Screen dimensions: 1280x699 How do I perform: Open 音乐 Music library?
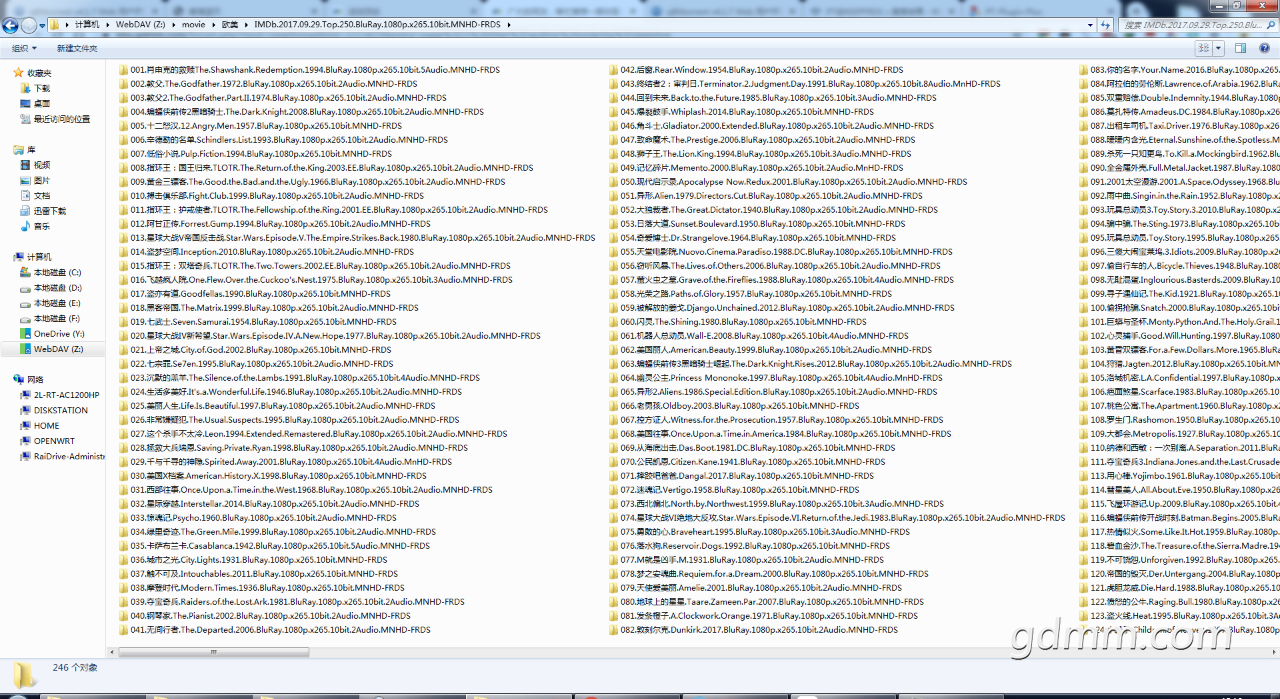coord(41,226)
